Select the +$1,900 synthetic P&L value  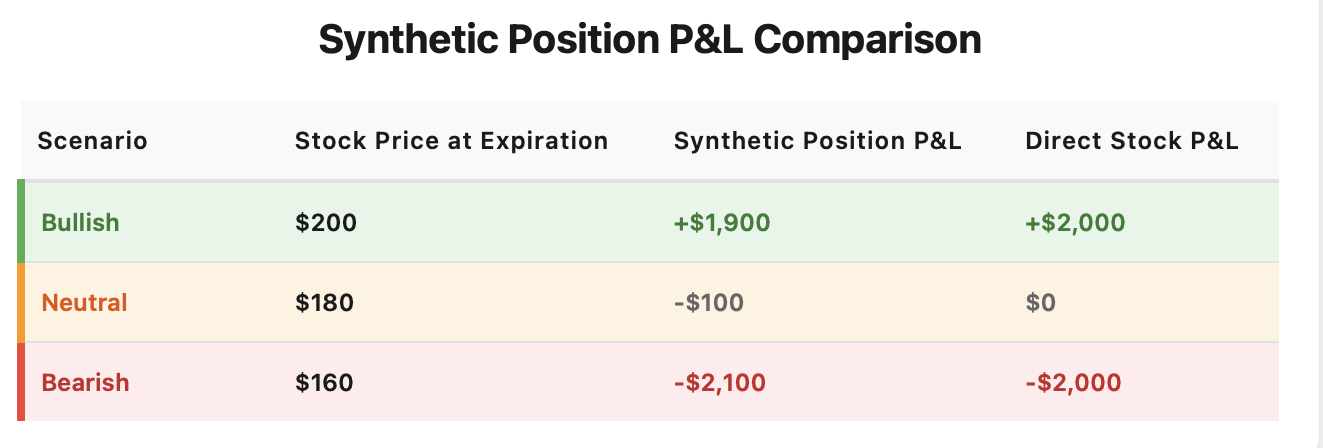721,222
